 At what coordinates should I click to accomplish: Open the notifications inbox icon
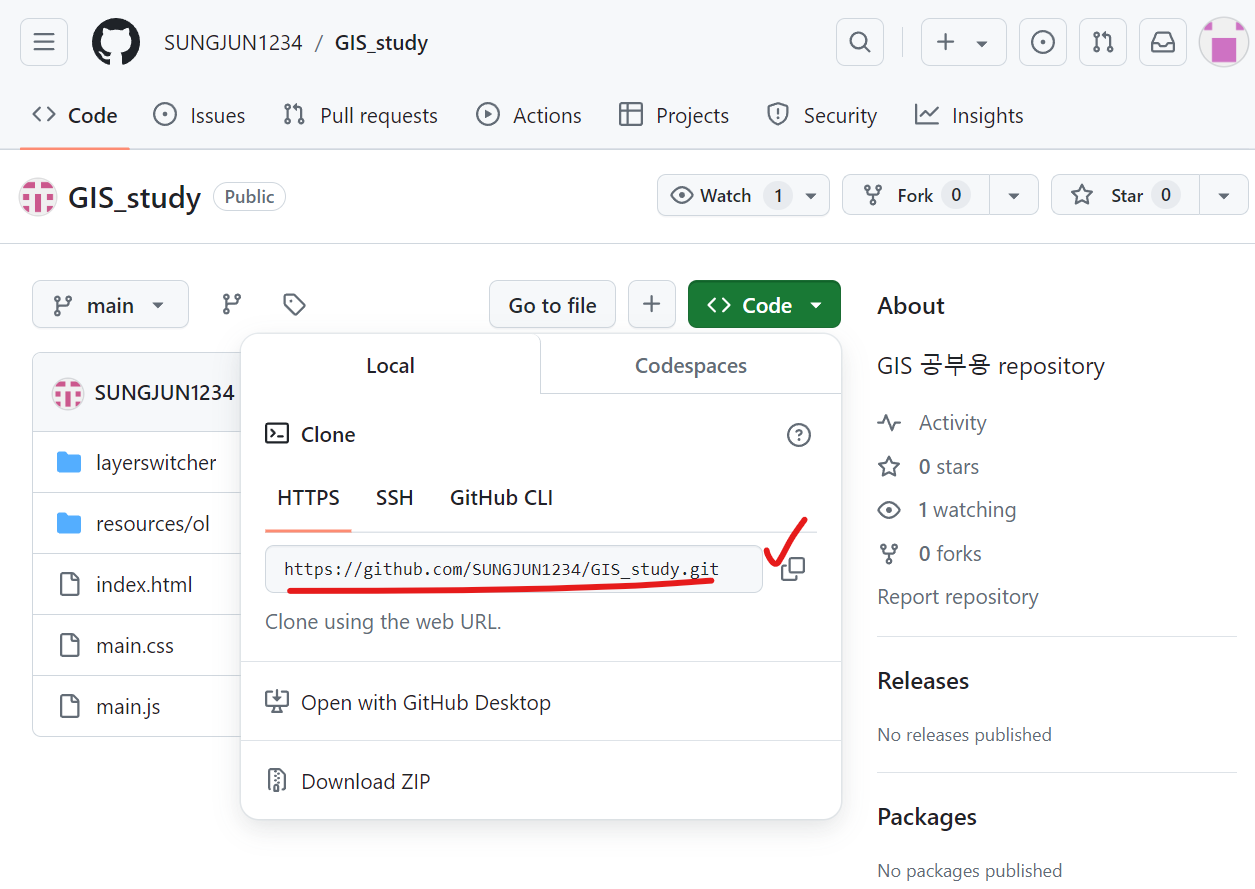point(1163,42)
